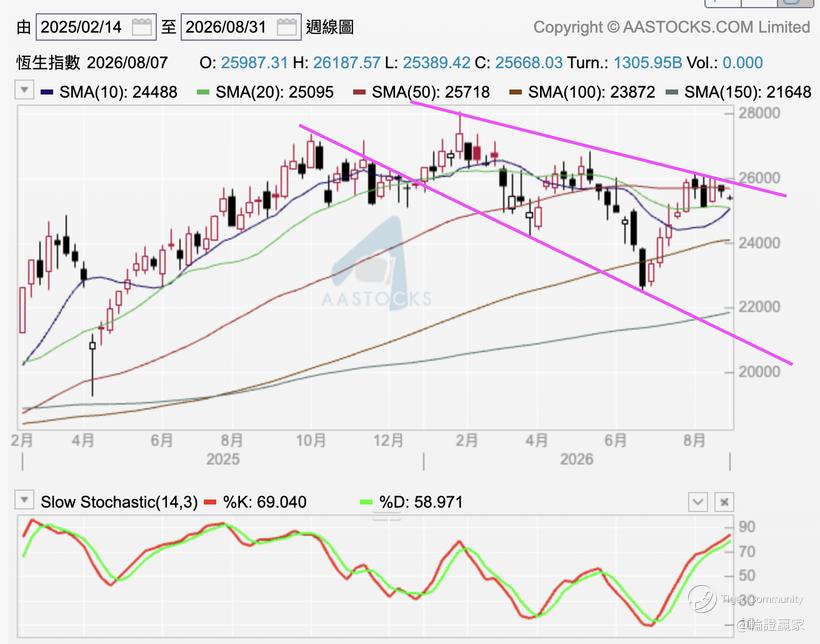Image resolution: width=820 pixels, height=644 pixels.
Task: Open the end date calendar picker icon
Action: coord(287,27)
